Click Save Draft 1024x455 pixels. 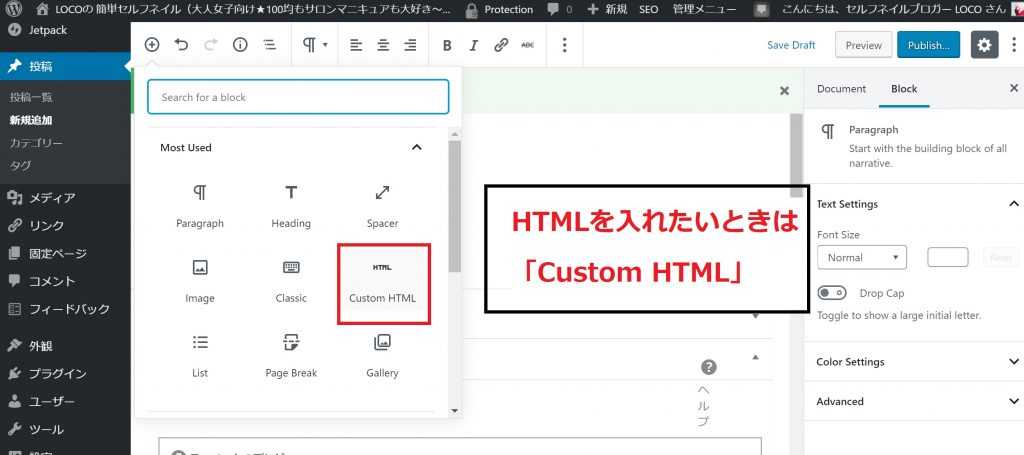[791, 45]
